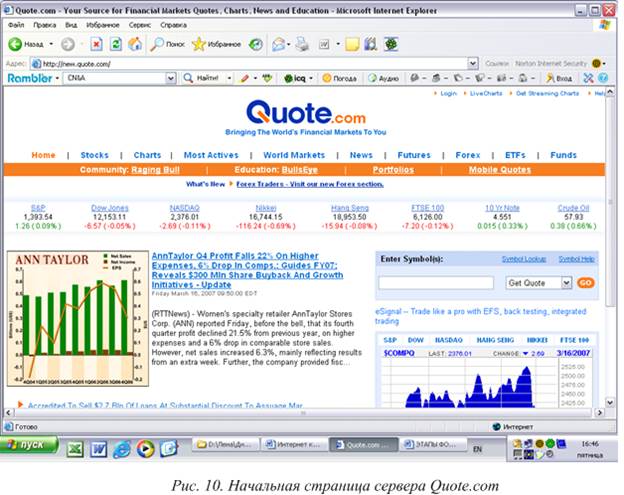Click the ICQ flower toolbar icon
Image resolution: width=624 pixels, height=495 pixels.
point(391,44)
